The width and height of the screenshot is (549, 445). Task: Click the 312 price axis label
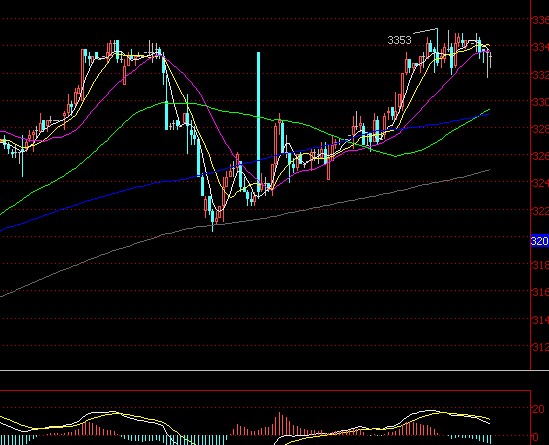(x=540, y=347)
